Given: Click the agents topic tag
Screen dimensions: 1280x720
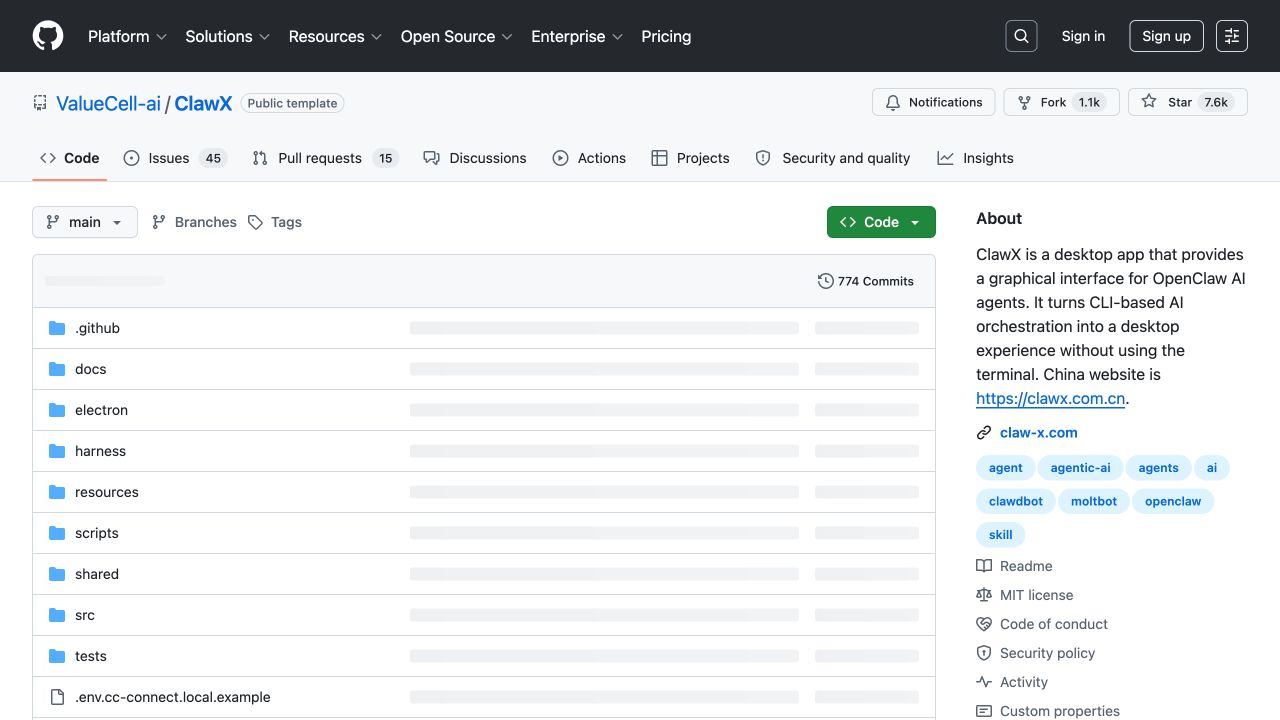Looking at the screenshot, I should pos(1158,468).
